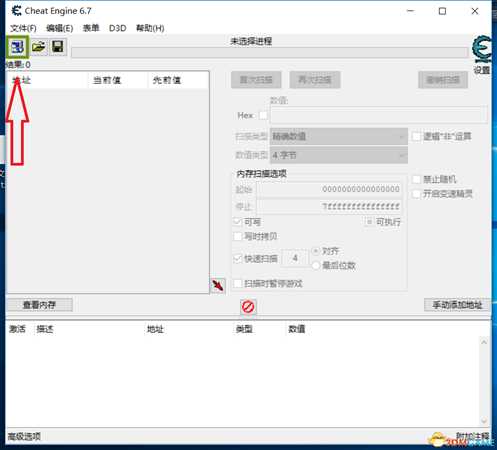Image resolution: width=497 pixels, height=450 pixels.
Task: Click the 手动添加地址 button
Action: 457,305
